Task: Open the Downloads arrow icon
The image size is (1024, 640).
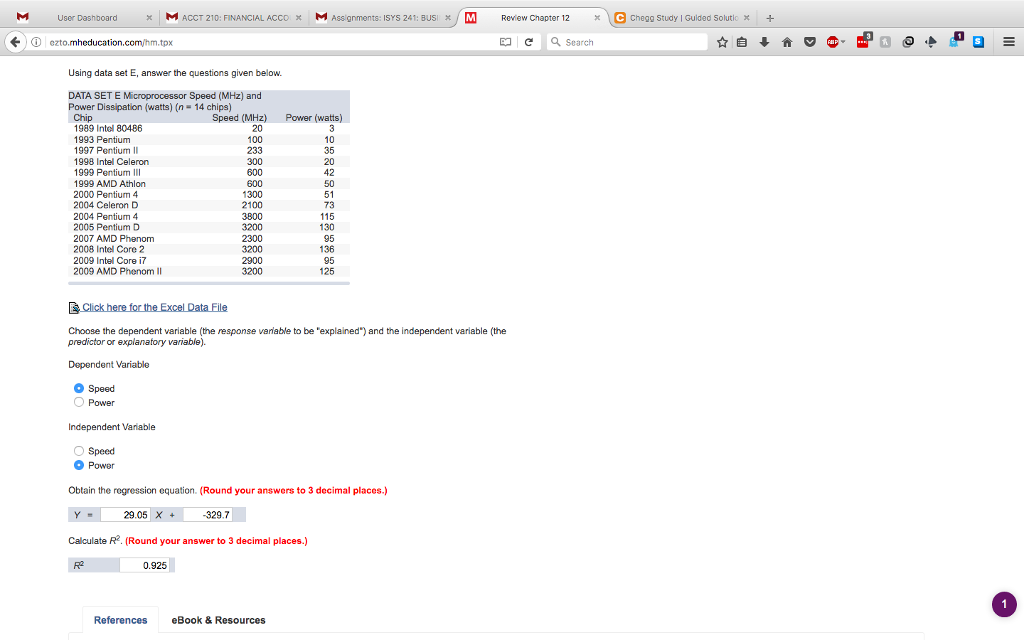Action: point(763,41)
